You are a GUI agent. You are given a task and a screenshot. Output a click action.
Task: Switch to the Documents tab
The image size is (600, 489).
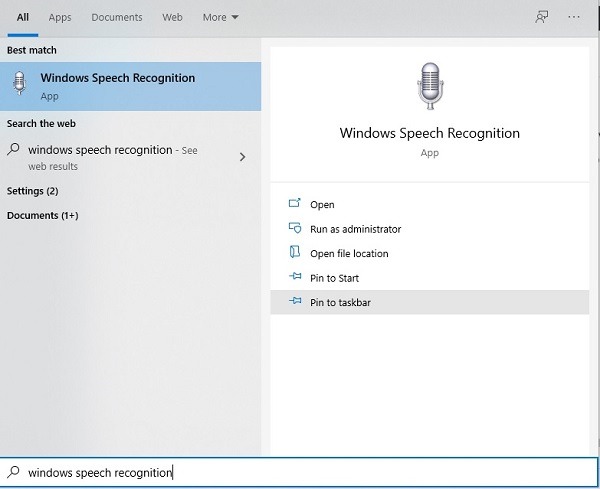pos(117,18)
